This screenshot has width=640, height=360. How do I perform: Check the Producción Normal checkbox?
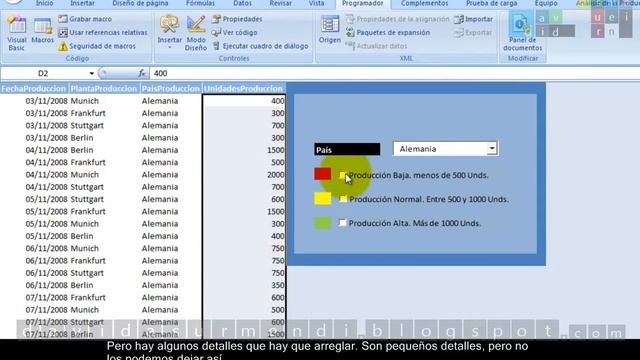(x=343, y=199)
